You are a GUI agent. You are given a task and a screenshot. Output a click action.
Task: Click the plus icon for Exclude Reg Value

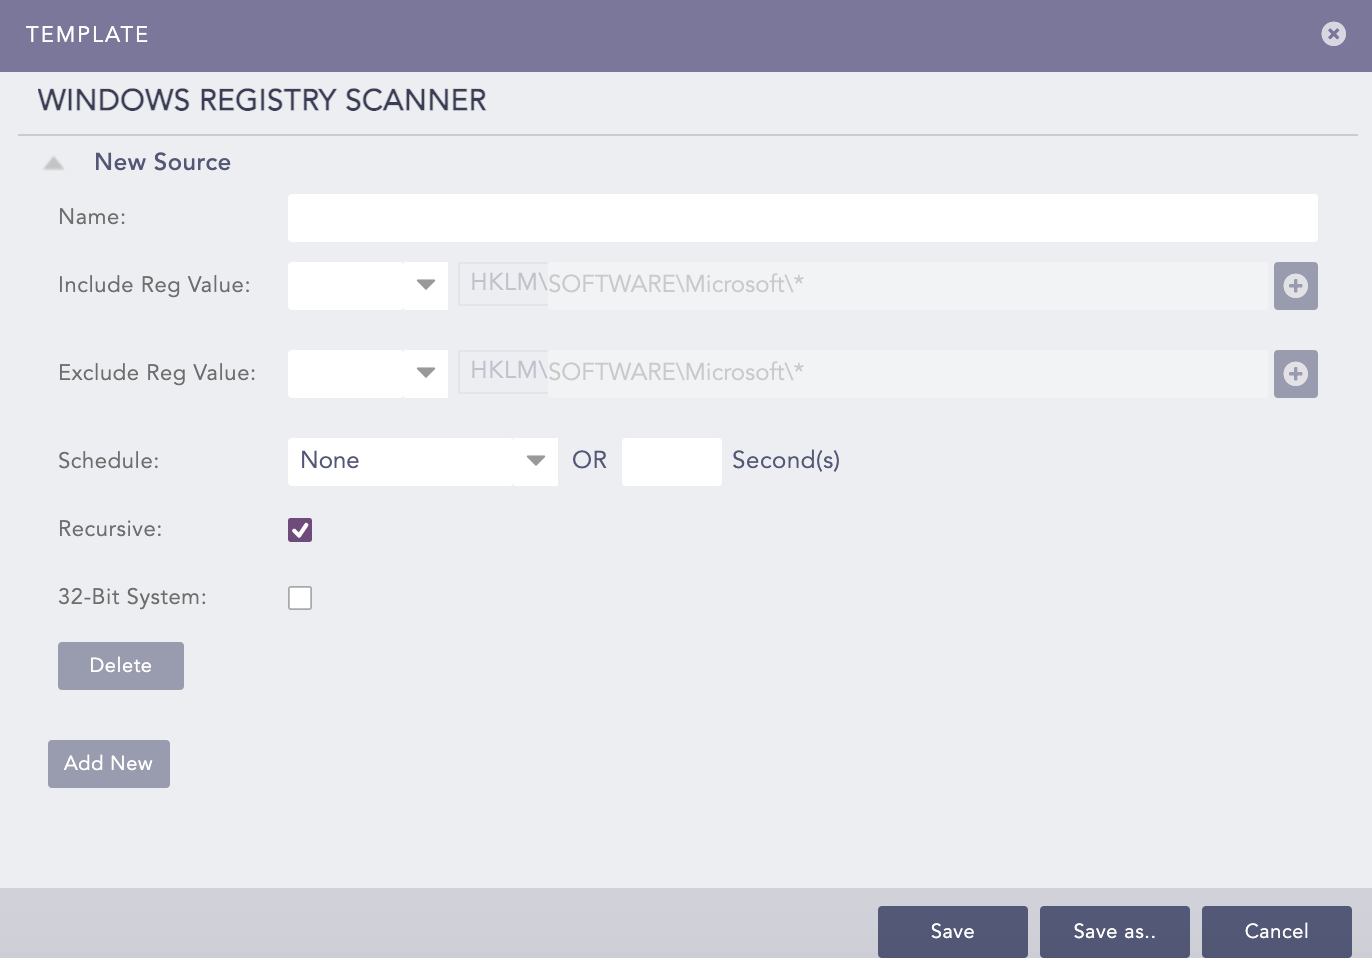click(1295, 374)
